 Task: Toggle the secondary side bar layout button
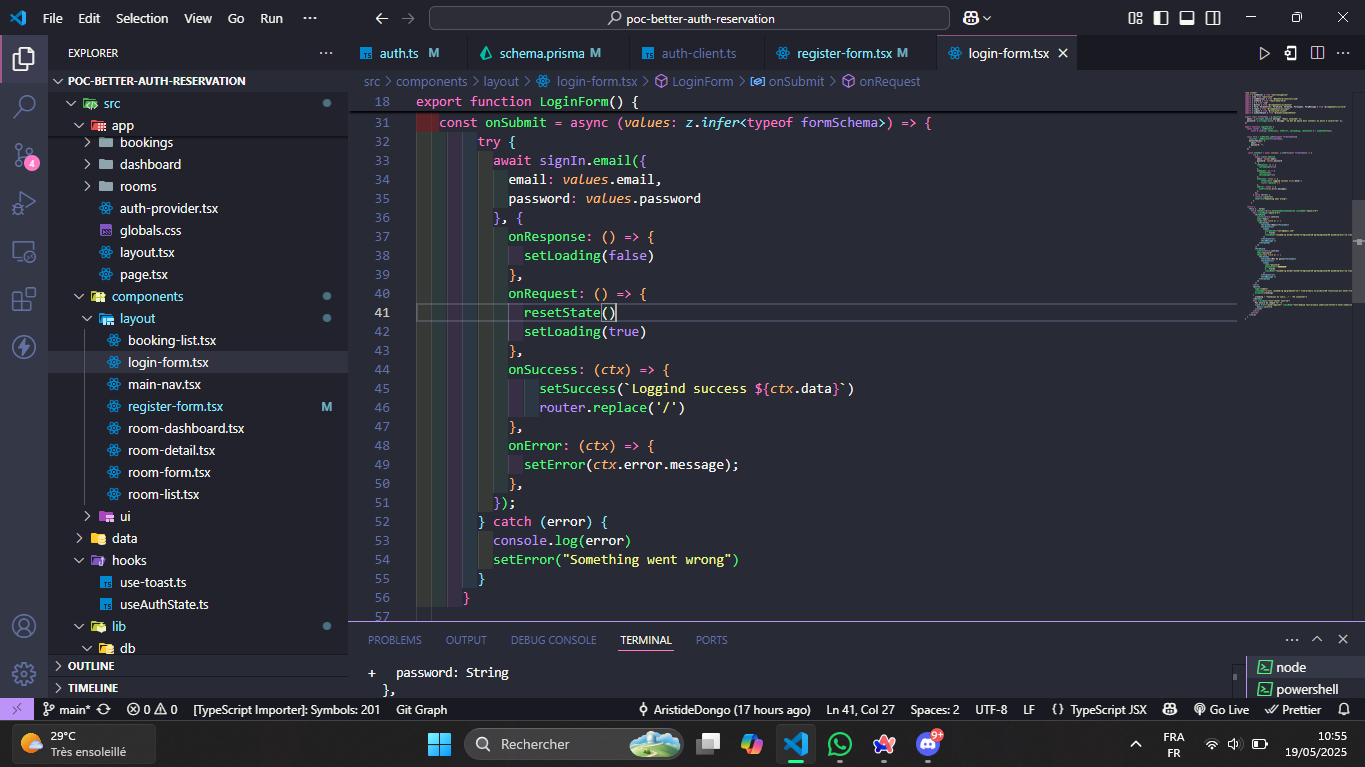pyautogui.click(x=1213, y=18)
